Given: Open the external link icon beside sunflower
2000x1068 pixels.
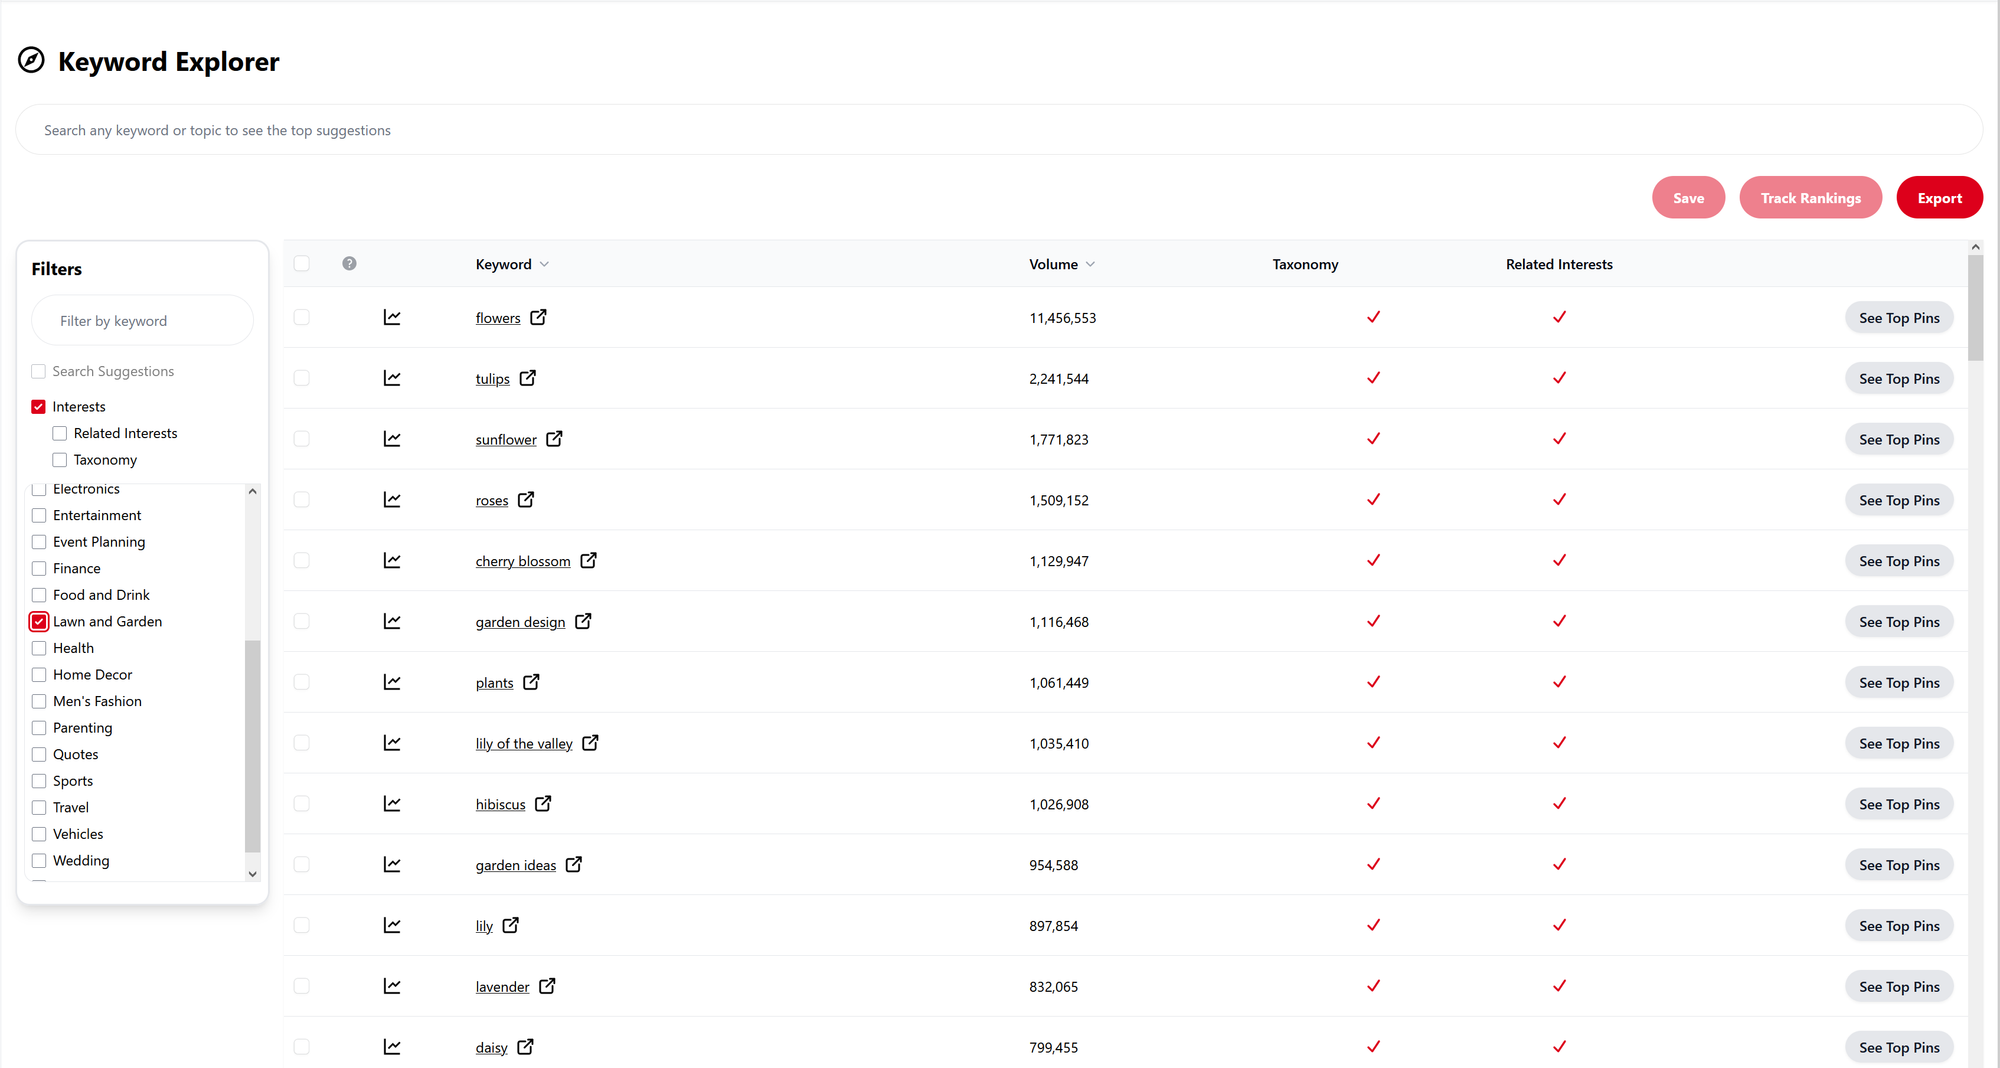Looking at the screenshot, I should click(x=554, y=439).
